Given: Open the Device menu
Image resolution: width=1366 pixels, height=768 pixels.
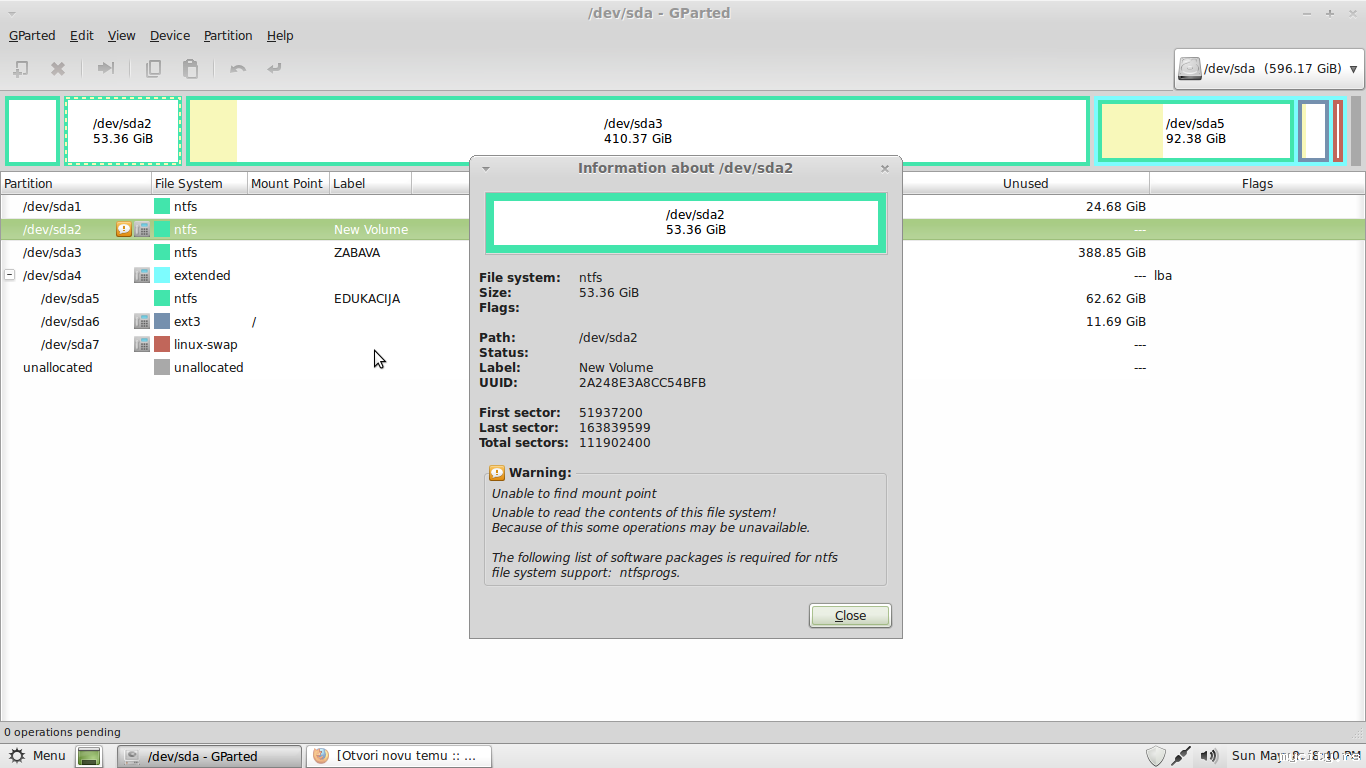Looking at the screenshot, I should point(170,35).
